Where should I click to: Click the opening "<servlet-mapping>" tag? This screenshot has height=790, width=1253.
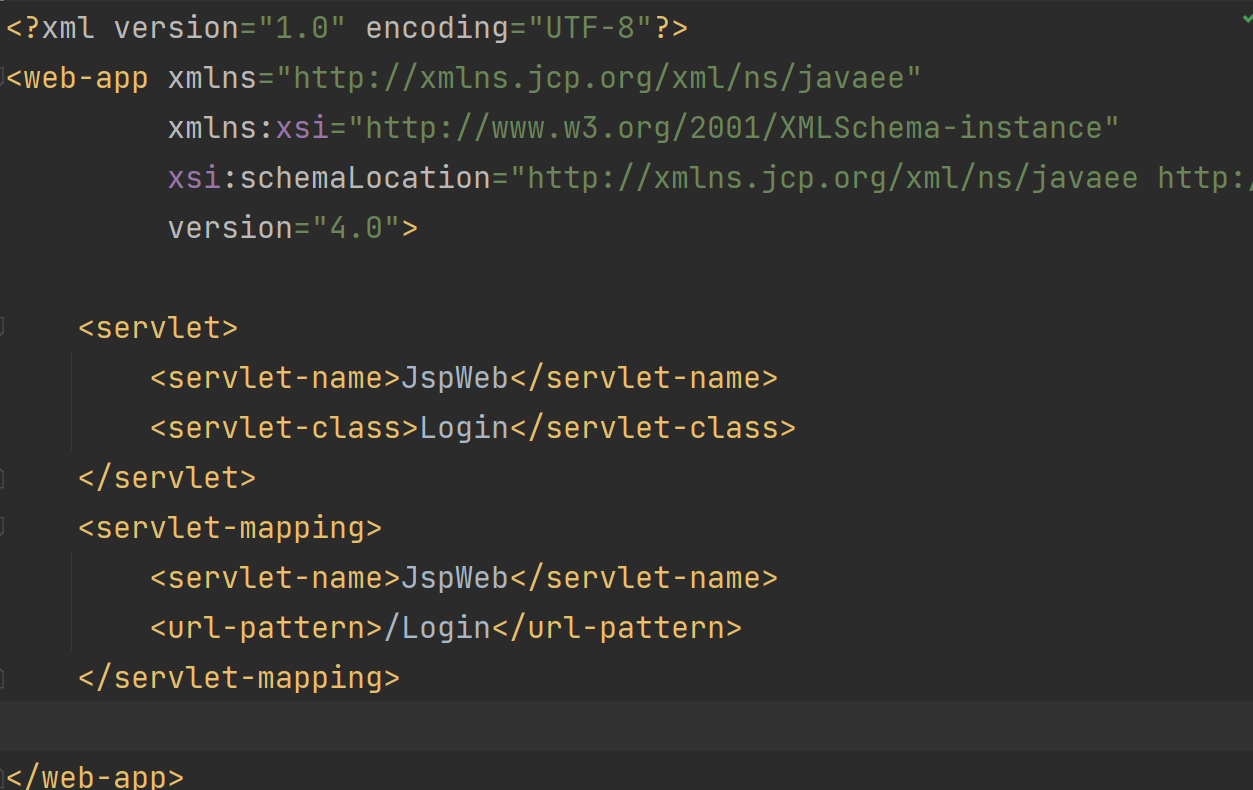click(230, 528)
